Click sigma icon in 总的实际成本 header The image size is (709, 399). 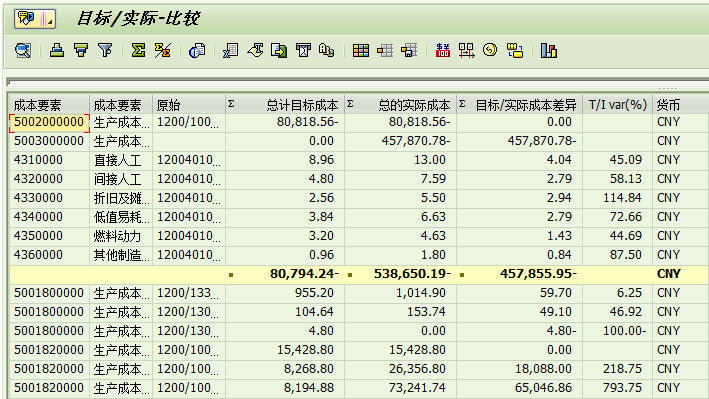(x=350, y=104)
